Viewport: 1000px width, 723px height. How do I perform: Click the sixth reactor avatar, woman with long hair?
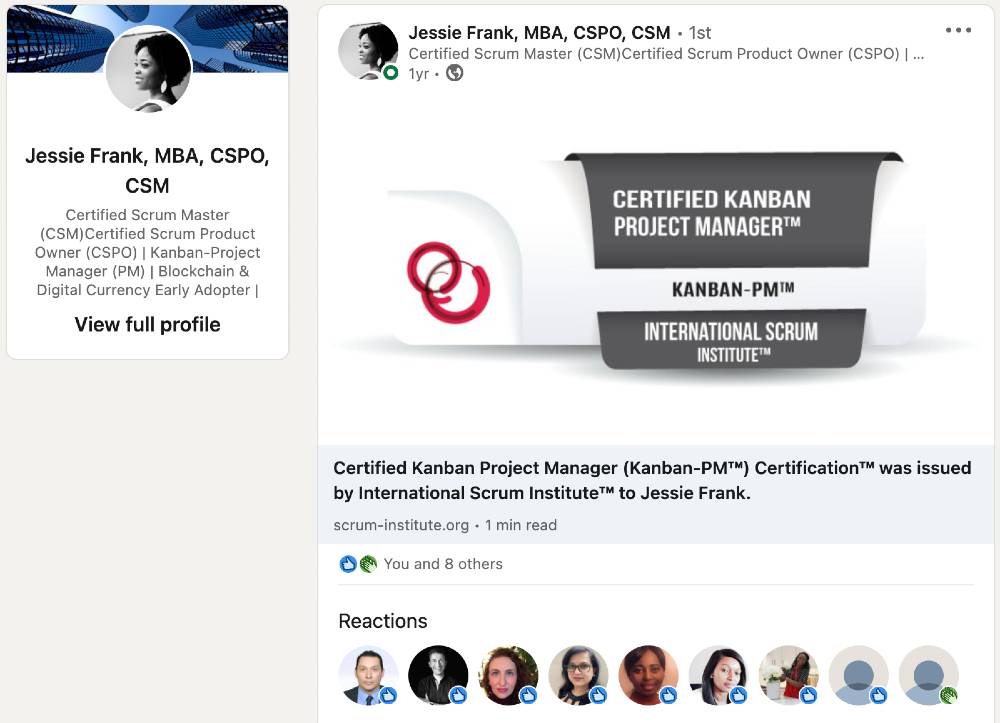click(x=719, y=675)
